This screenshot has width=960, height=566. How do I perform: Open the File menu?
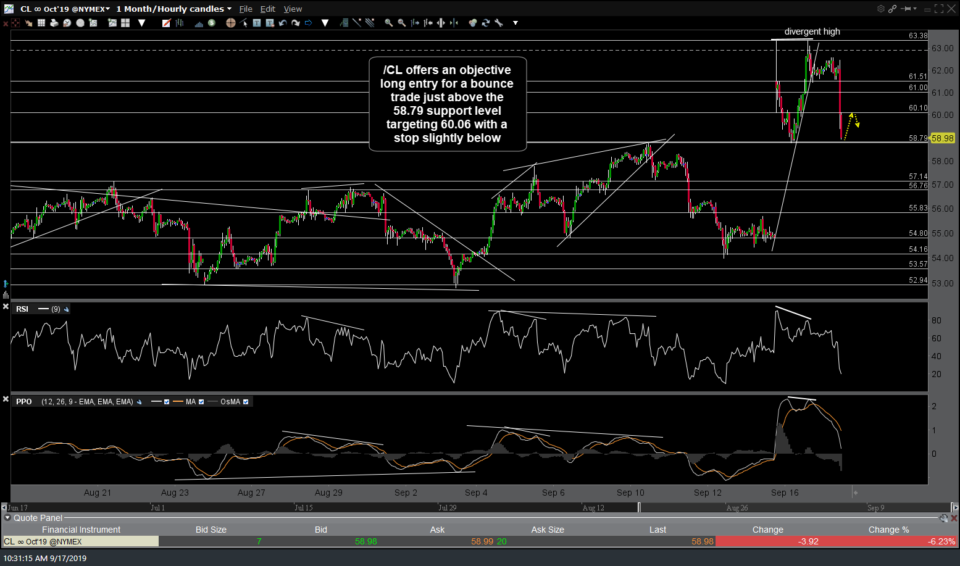point(245,8)
